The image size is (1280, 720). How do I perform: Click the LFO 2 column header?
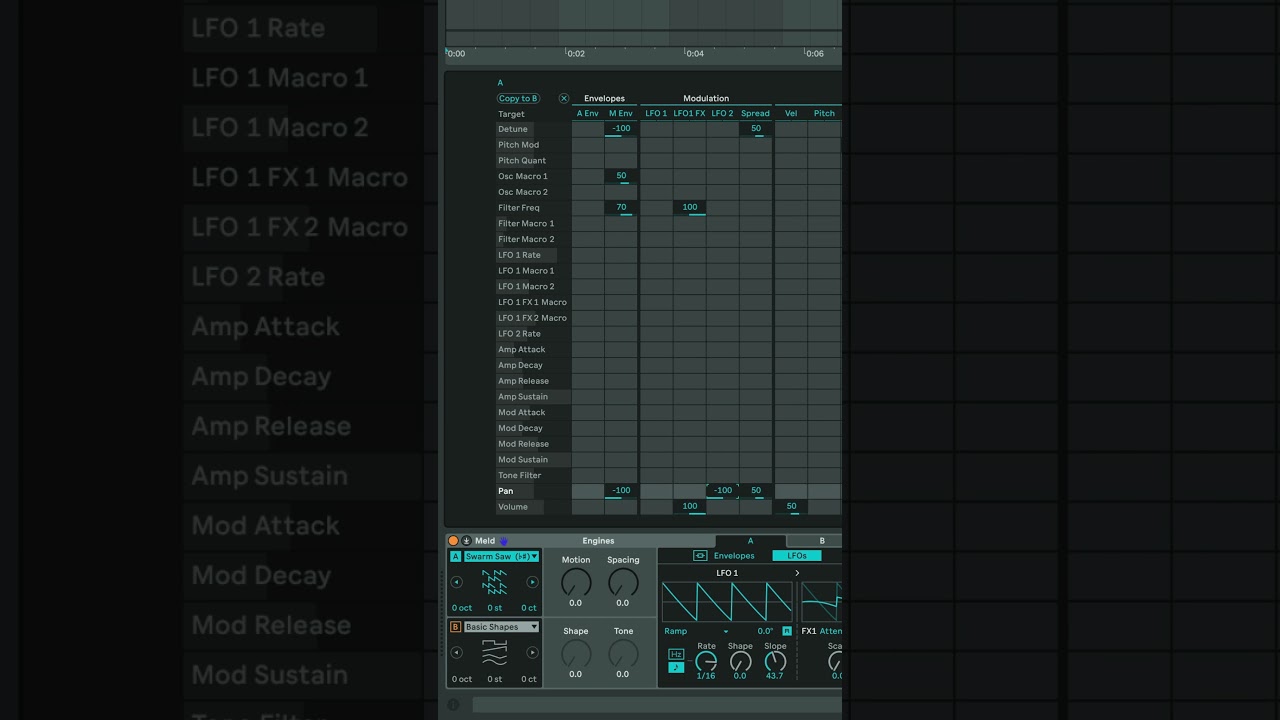pyautogui.click(x=722, y=113)
